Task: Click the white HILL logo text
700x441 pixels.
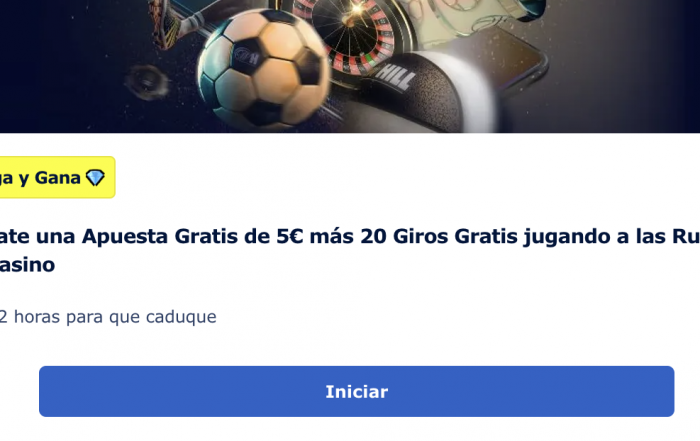Action: (396, 77)
